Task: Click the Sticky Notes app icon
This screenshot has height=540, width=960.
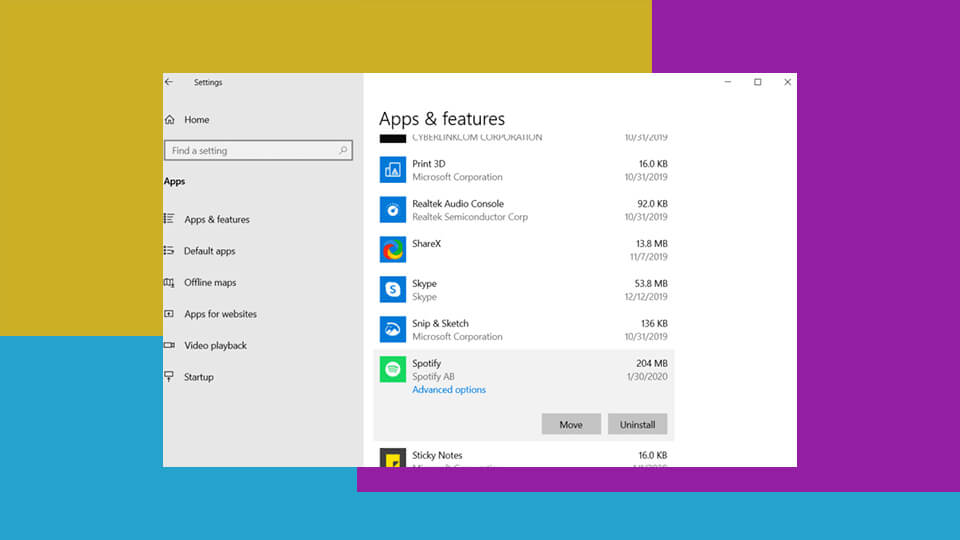Action: (392, 458)
